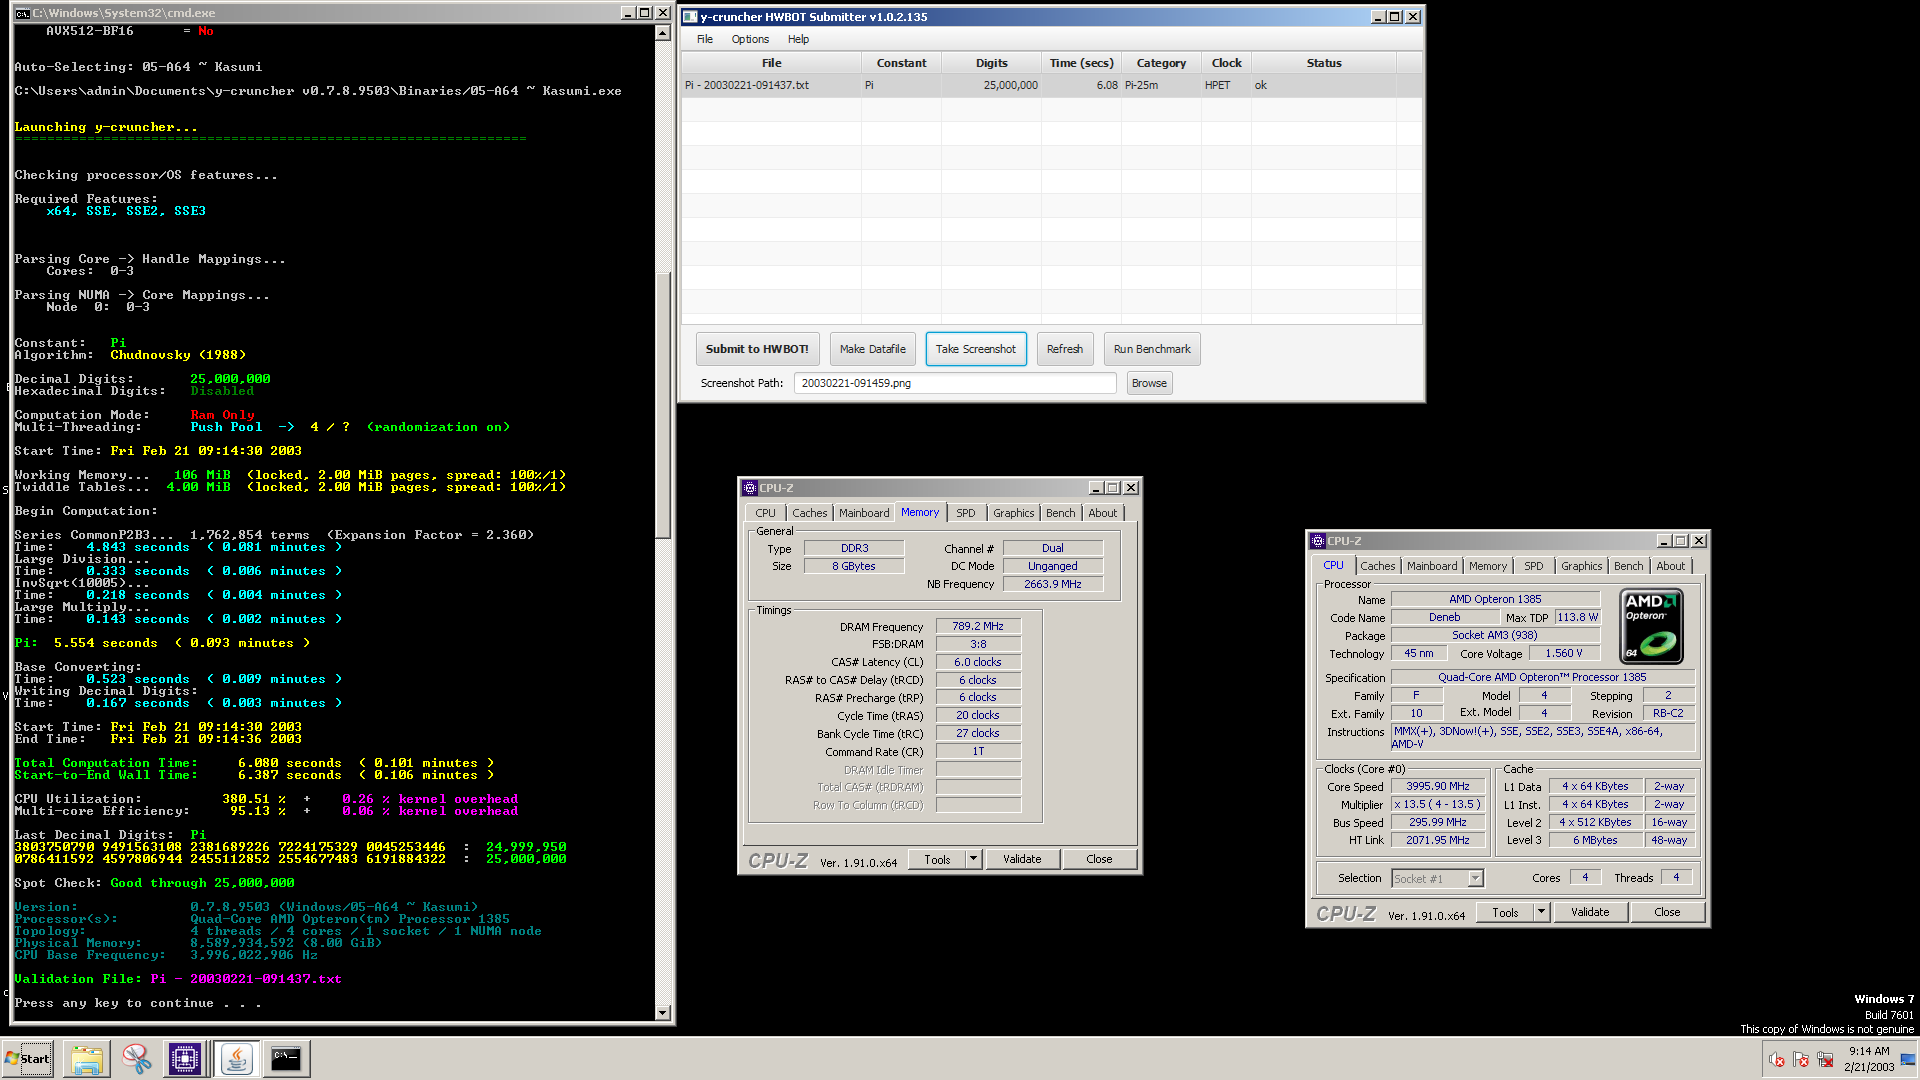
Task: Open Mainboard tab in CPU-Z CPU window
Action: pyautogui.click(x=1432, y=566)
